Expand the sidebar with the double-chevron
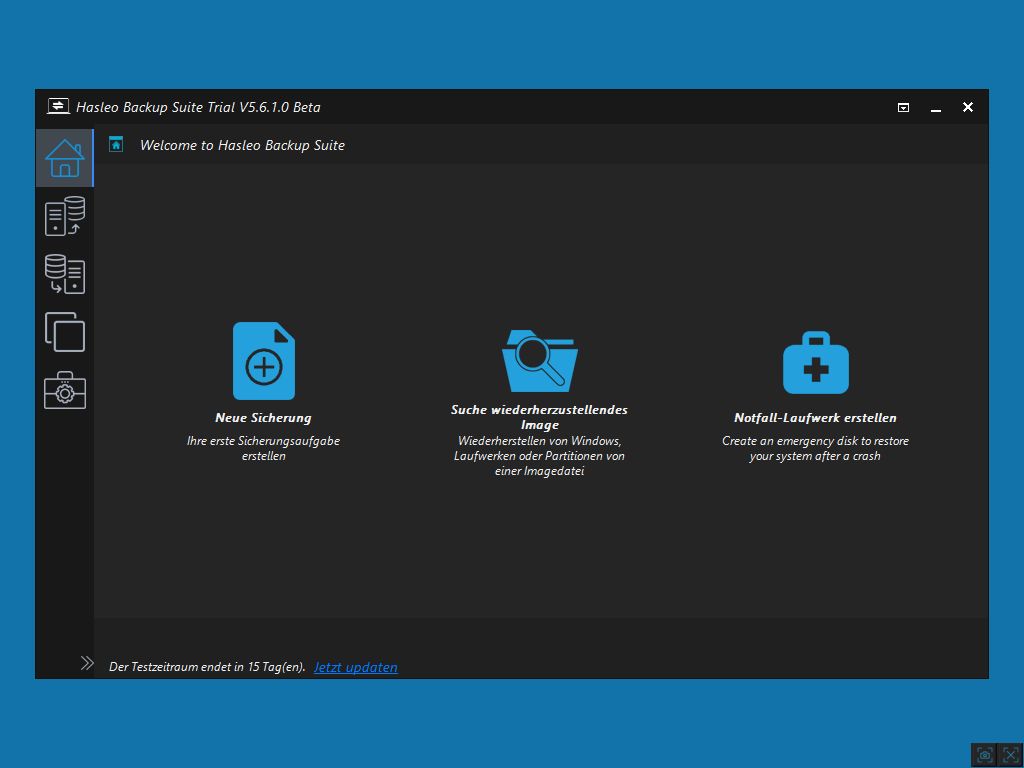 point(87,664)
